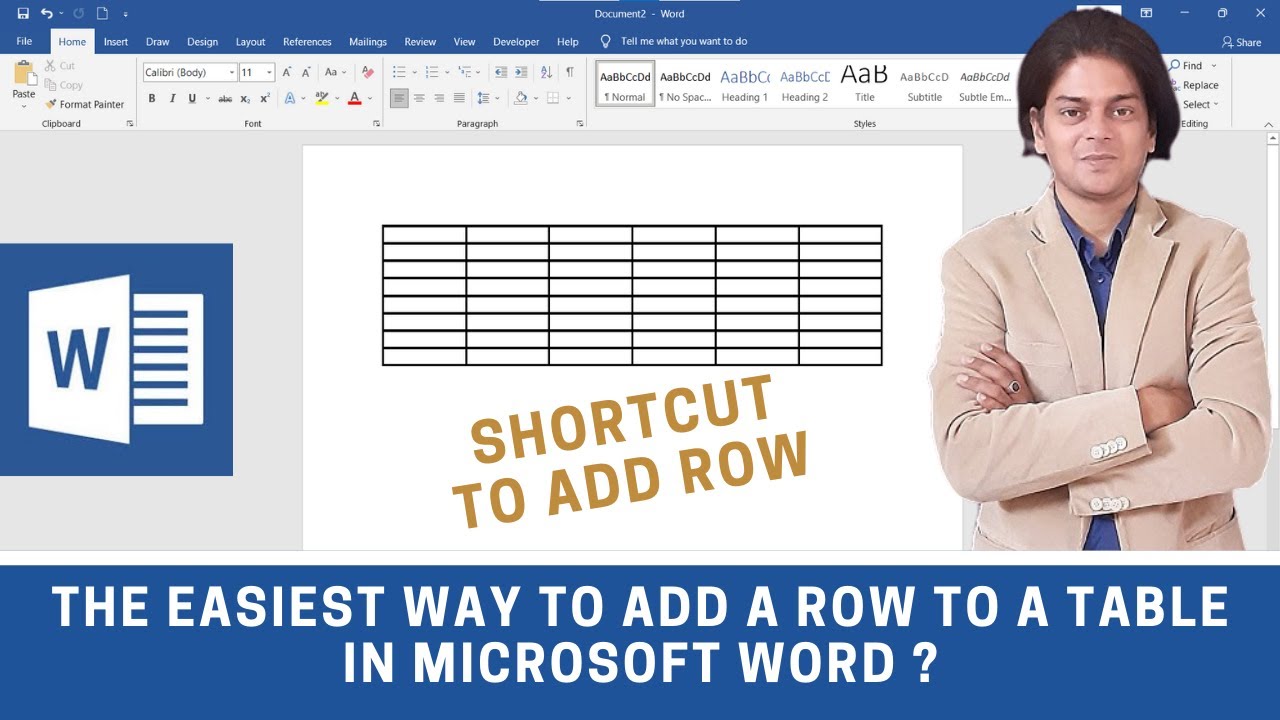Apply the Subtitle style

[925, 83]
